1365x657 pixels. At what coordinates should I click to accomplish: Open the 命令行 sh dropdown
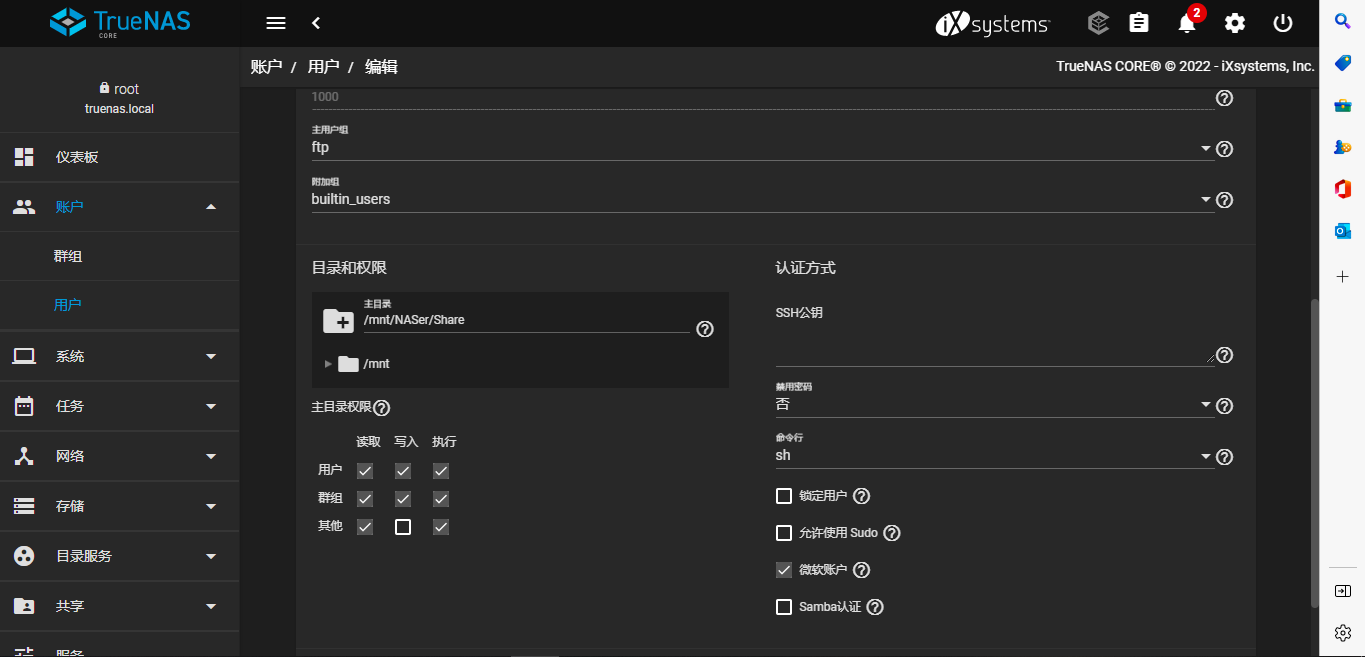[992, 456]
